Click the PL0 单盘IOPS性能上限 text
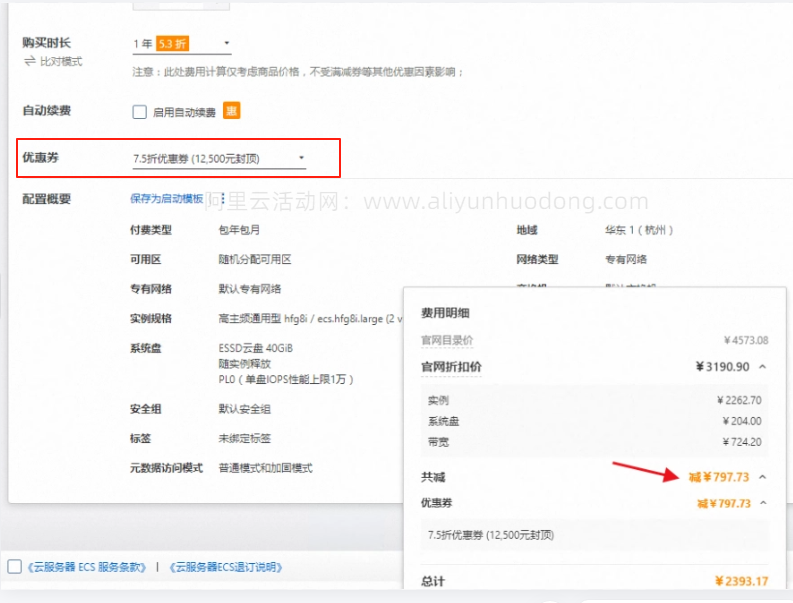The width and height of the screenshot is (793, 603). coord(286,379)
